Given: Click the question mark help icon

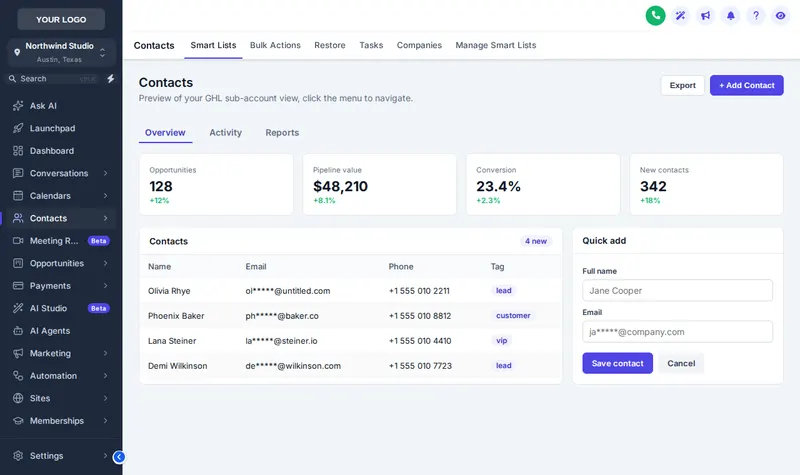Looking at the screenshot, I should point(756,16).
